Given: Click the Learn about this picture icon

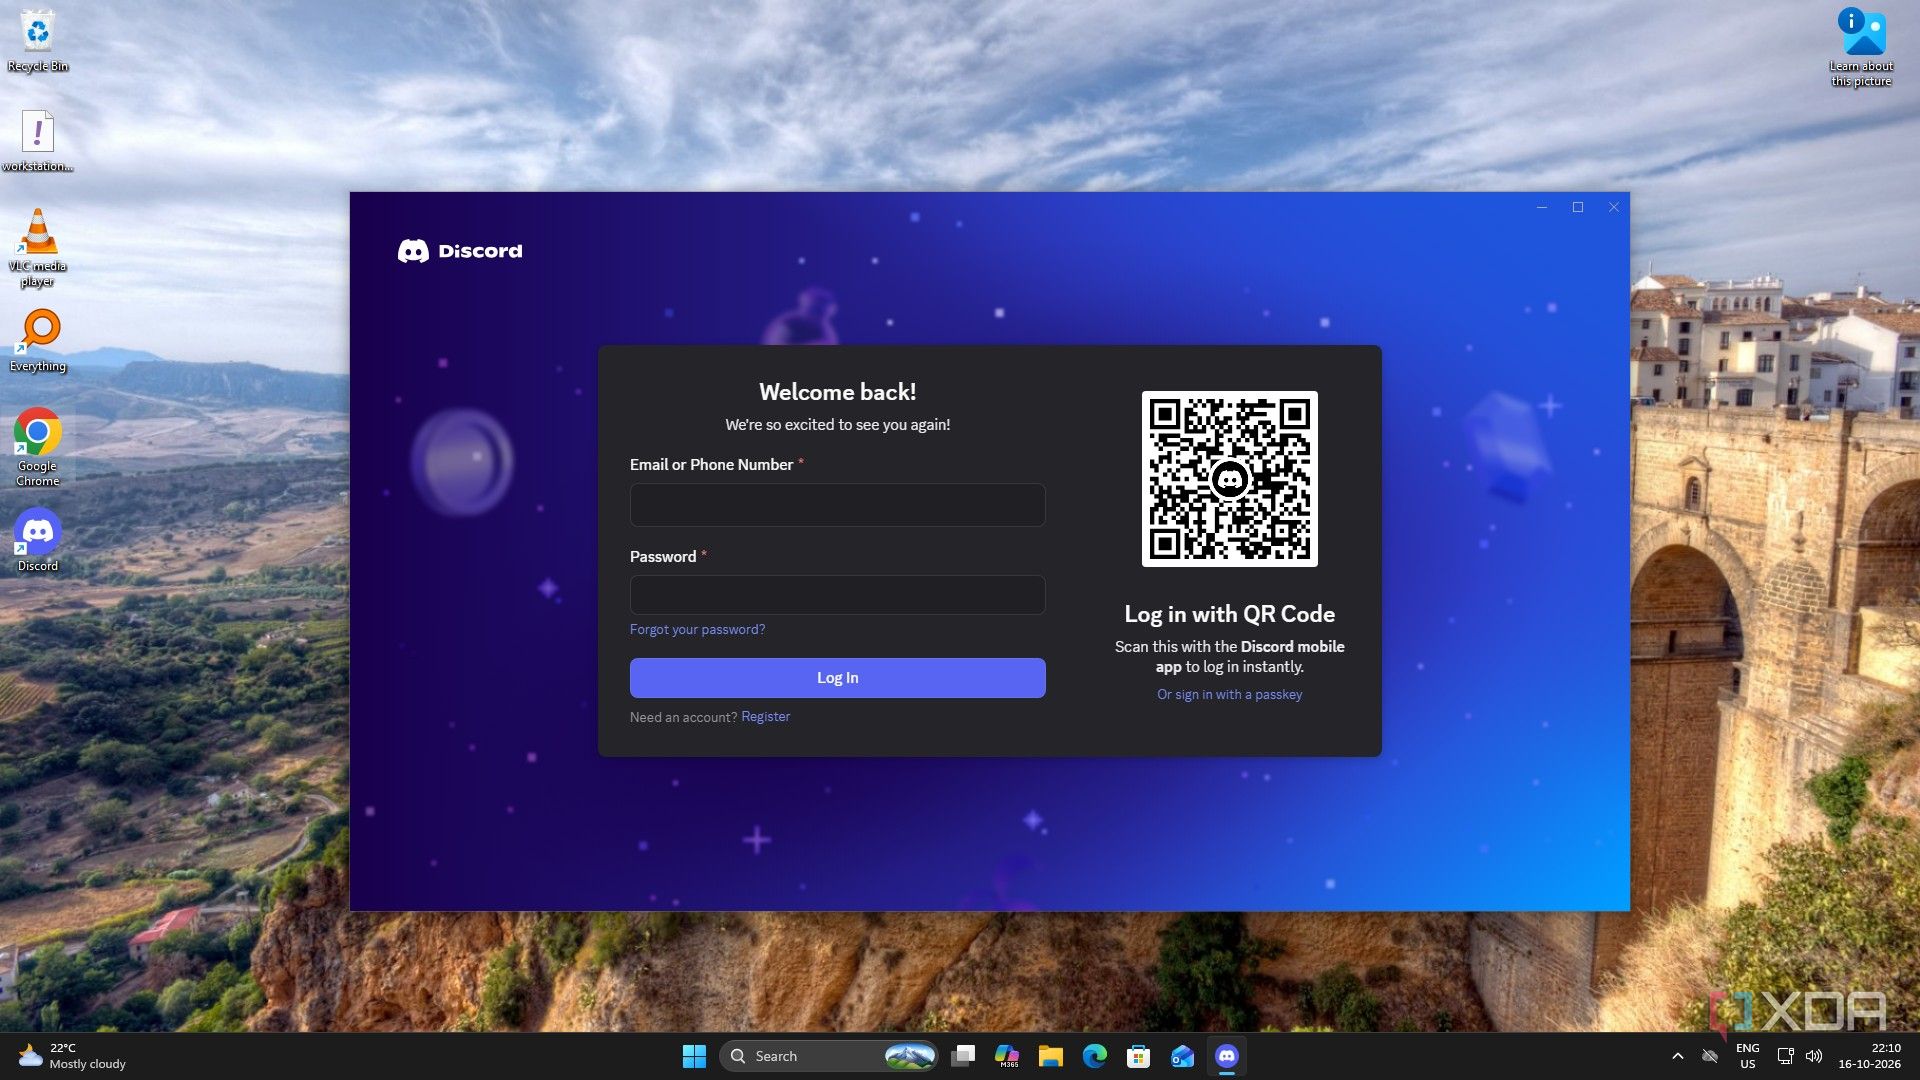Looking at the screenshot, I should pyautogui.click(x=1861, y=46).
